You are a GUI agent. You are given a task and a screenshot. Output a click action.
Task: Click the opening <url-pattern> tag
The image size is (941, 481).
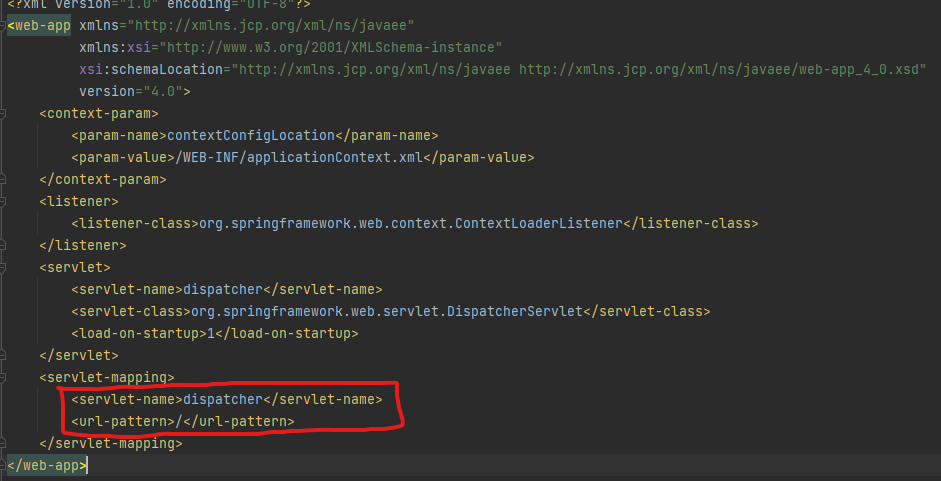coord(123,422)
